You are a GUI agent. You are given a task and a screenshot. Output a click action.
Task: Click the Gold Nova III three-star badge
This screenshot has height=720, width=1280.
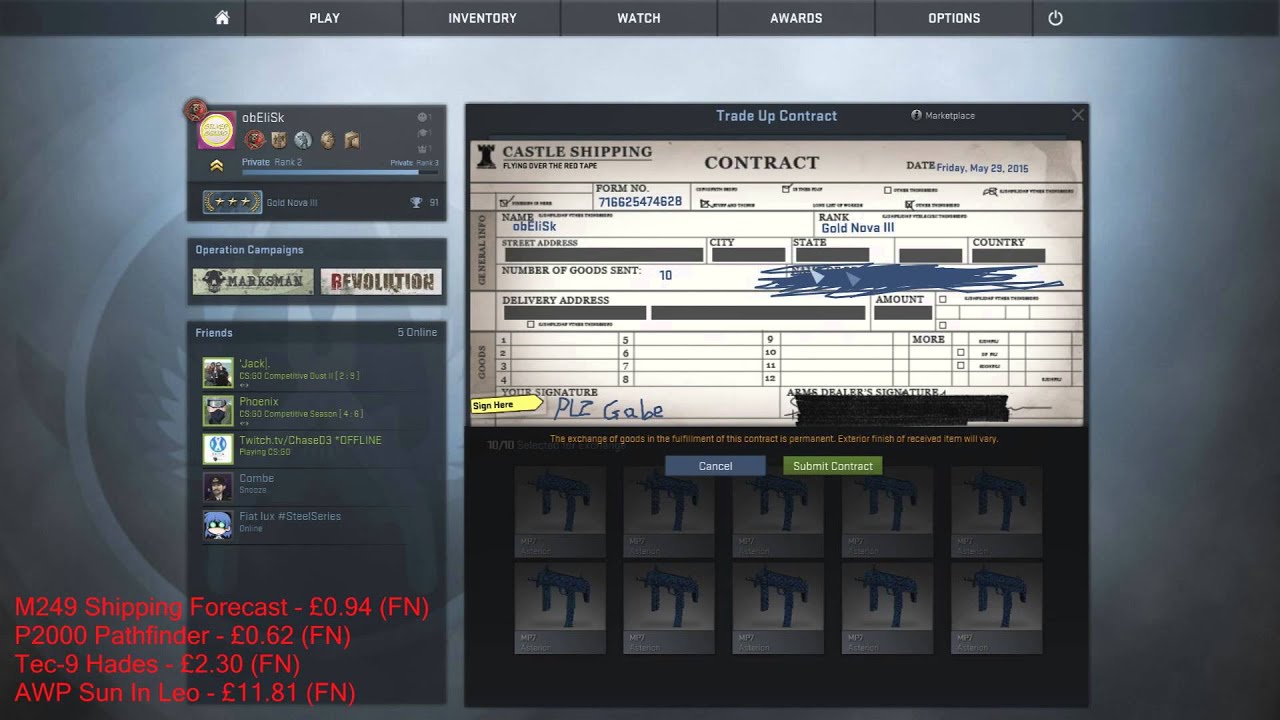coord(232,202)
